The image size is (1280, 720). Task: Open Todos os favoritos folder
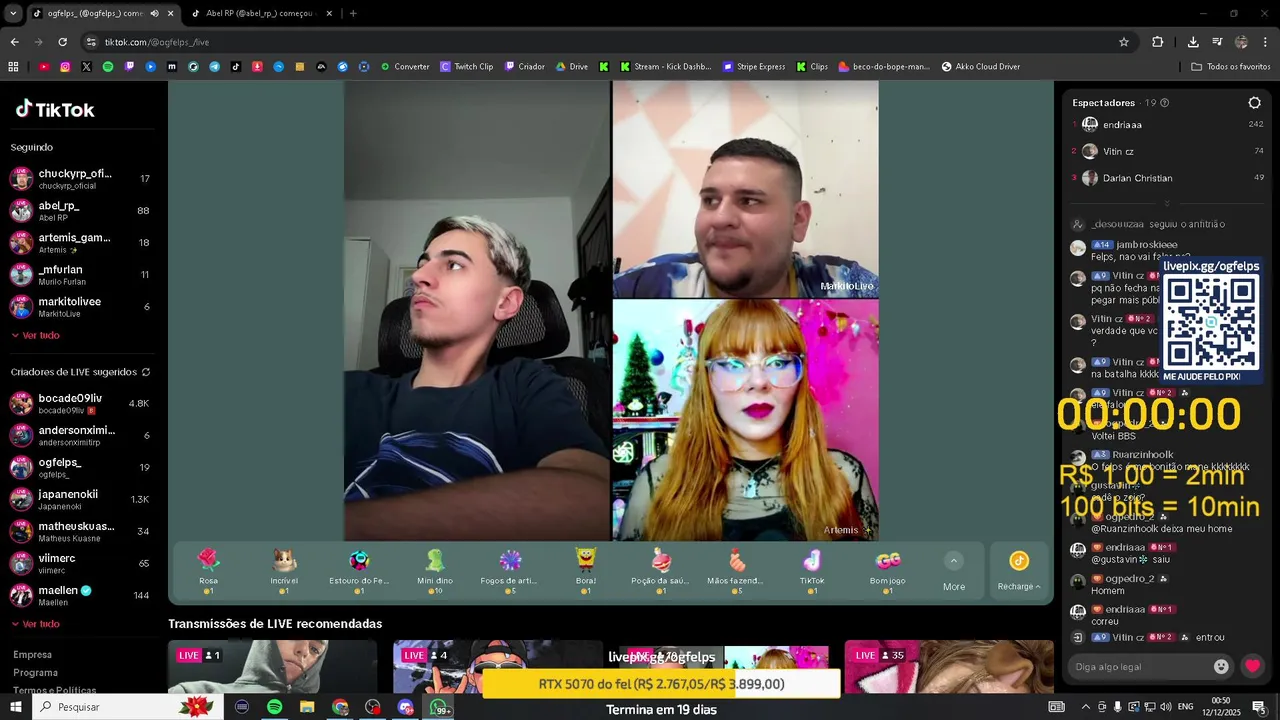1230,67
